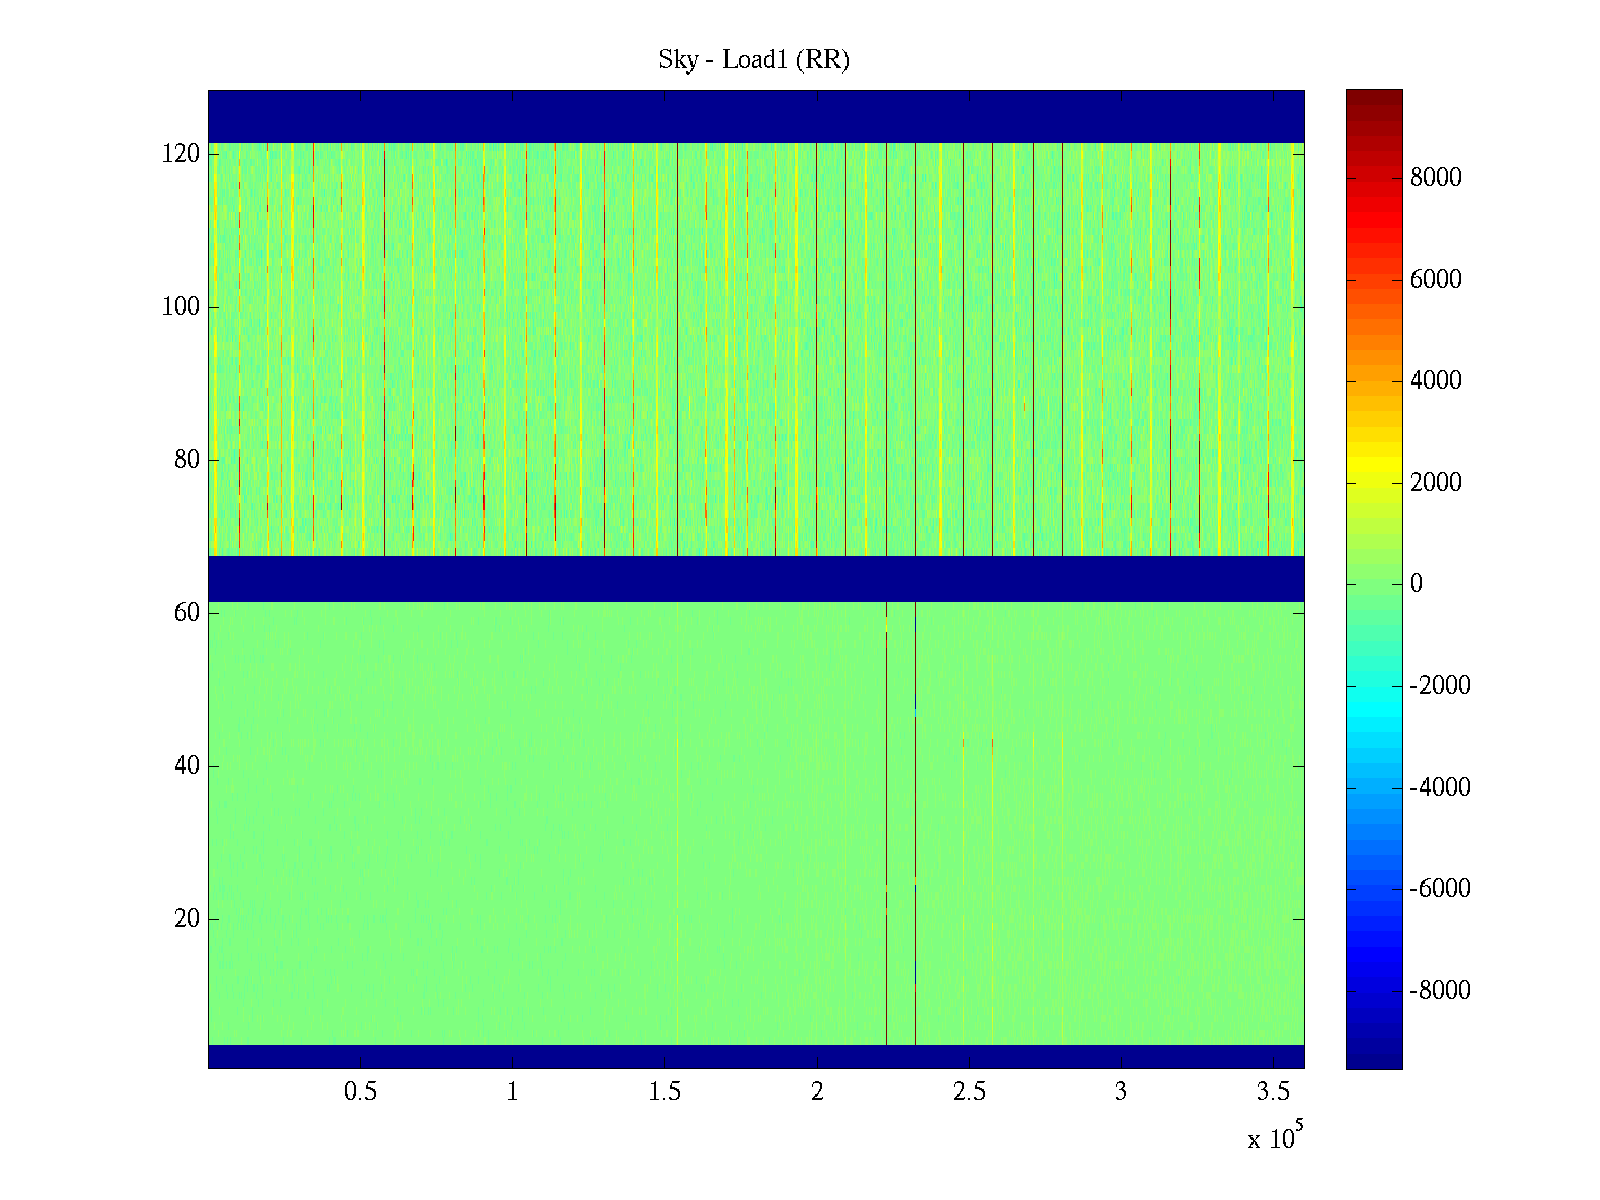The width and height of the screenshot is (1600, 1200).
Task: Click the colorbar tick label 4000
Action: tap(1435, 381)
